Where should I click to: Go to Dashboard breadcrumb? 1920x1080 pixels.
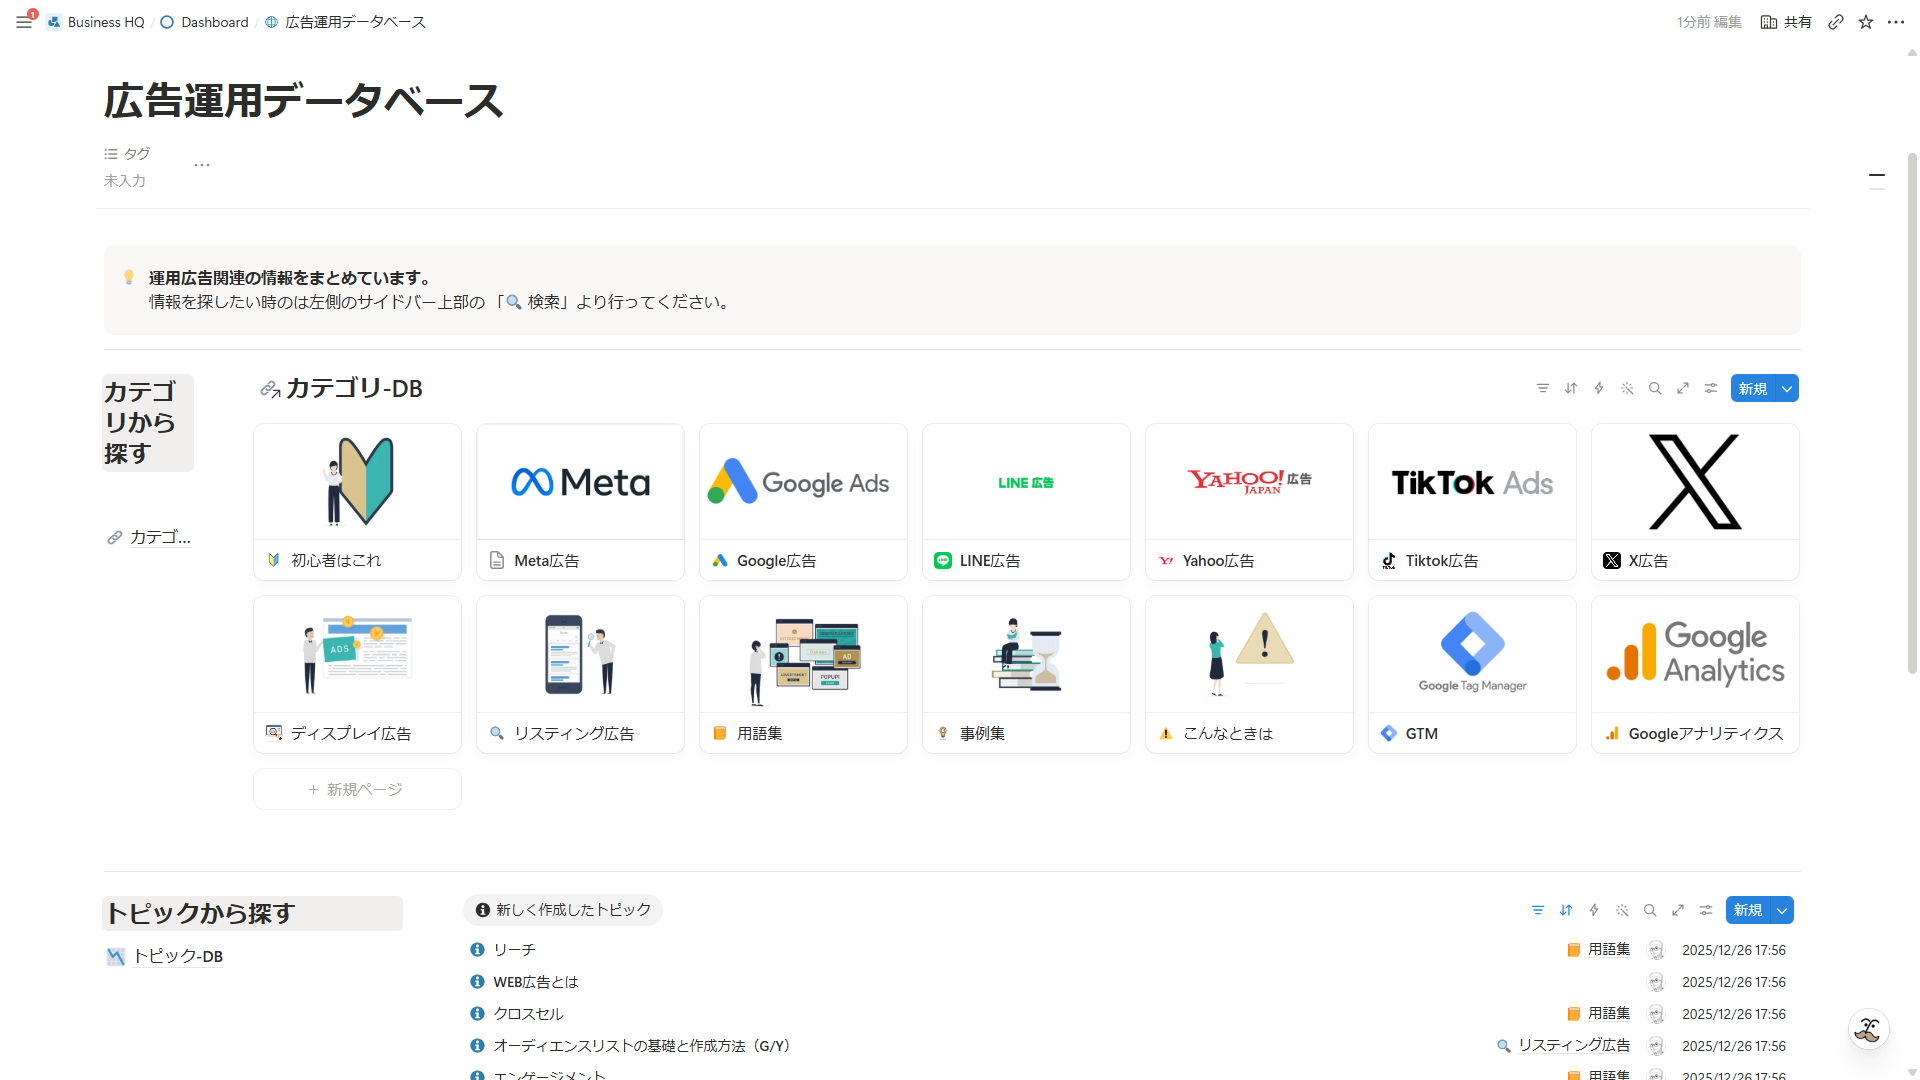[205, 22]
